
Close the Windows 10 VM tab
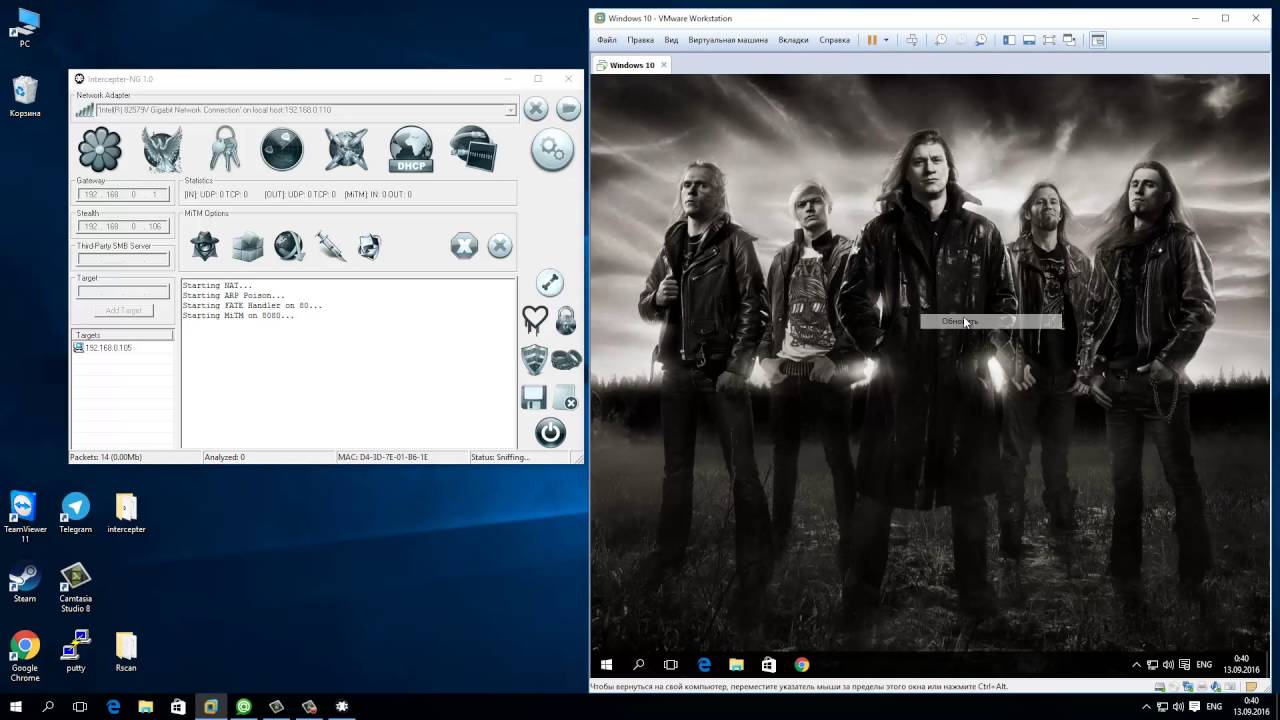pyautogui.click(x=663, y=65)
